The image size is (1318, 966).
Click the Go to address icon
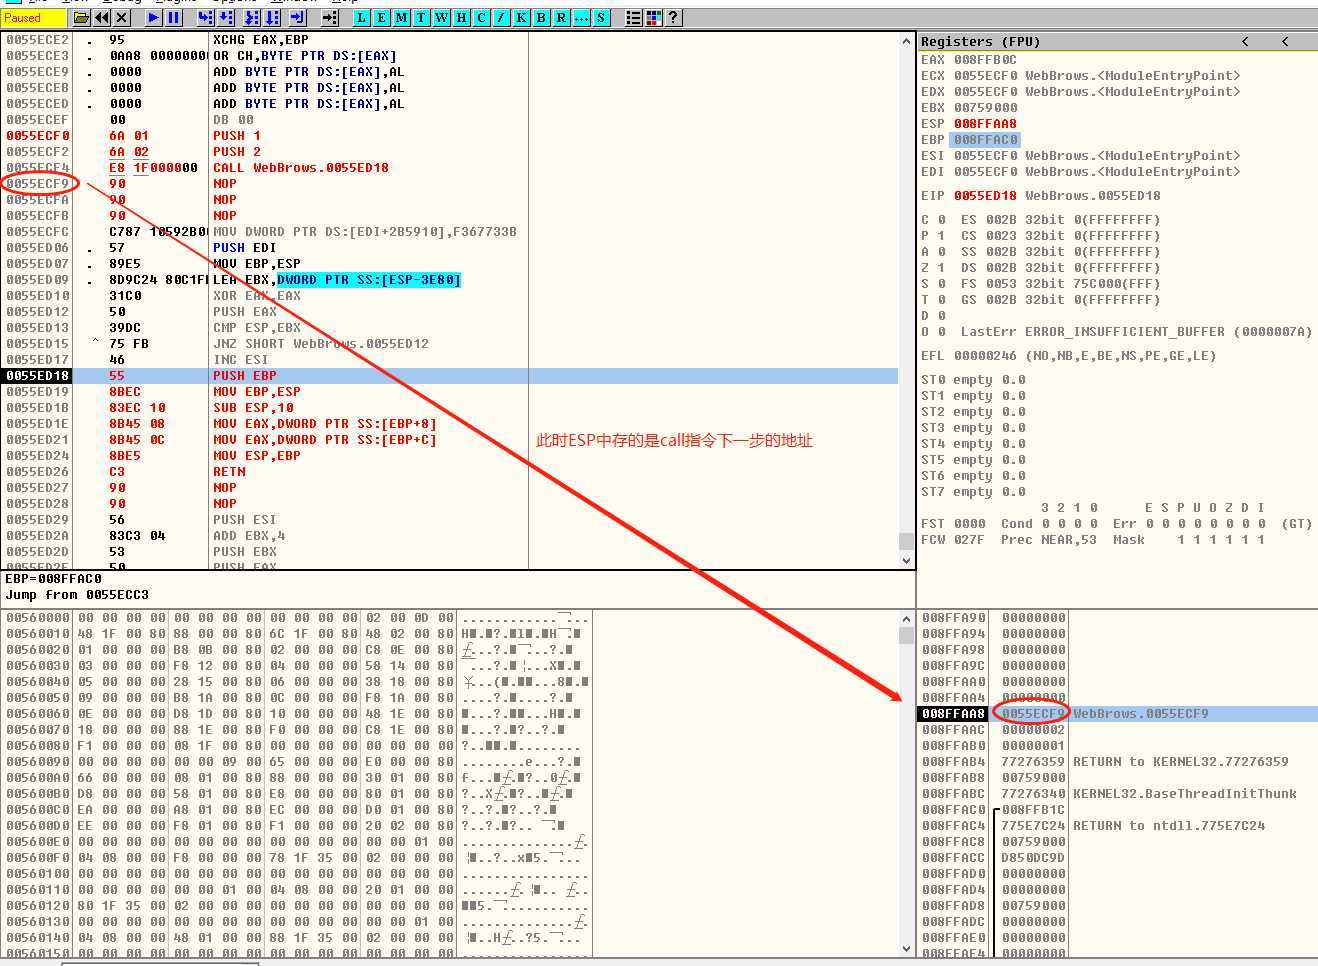329,17
